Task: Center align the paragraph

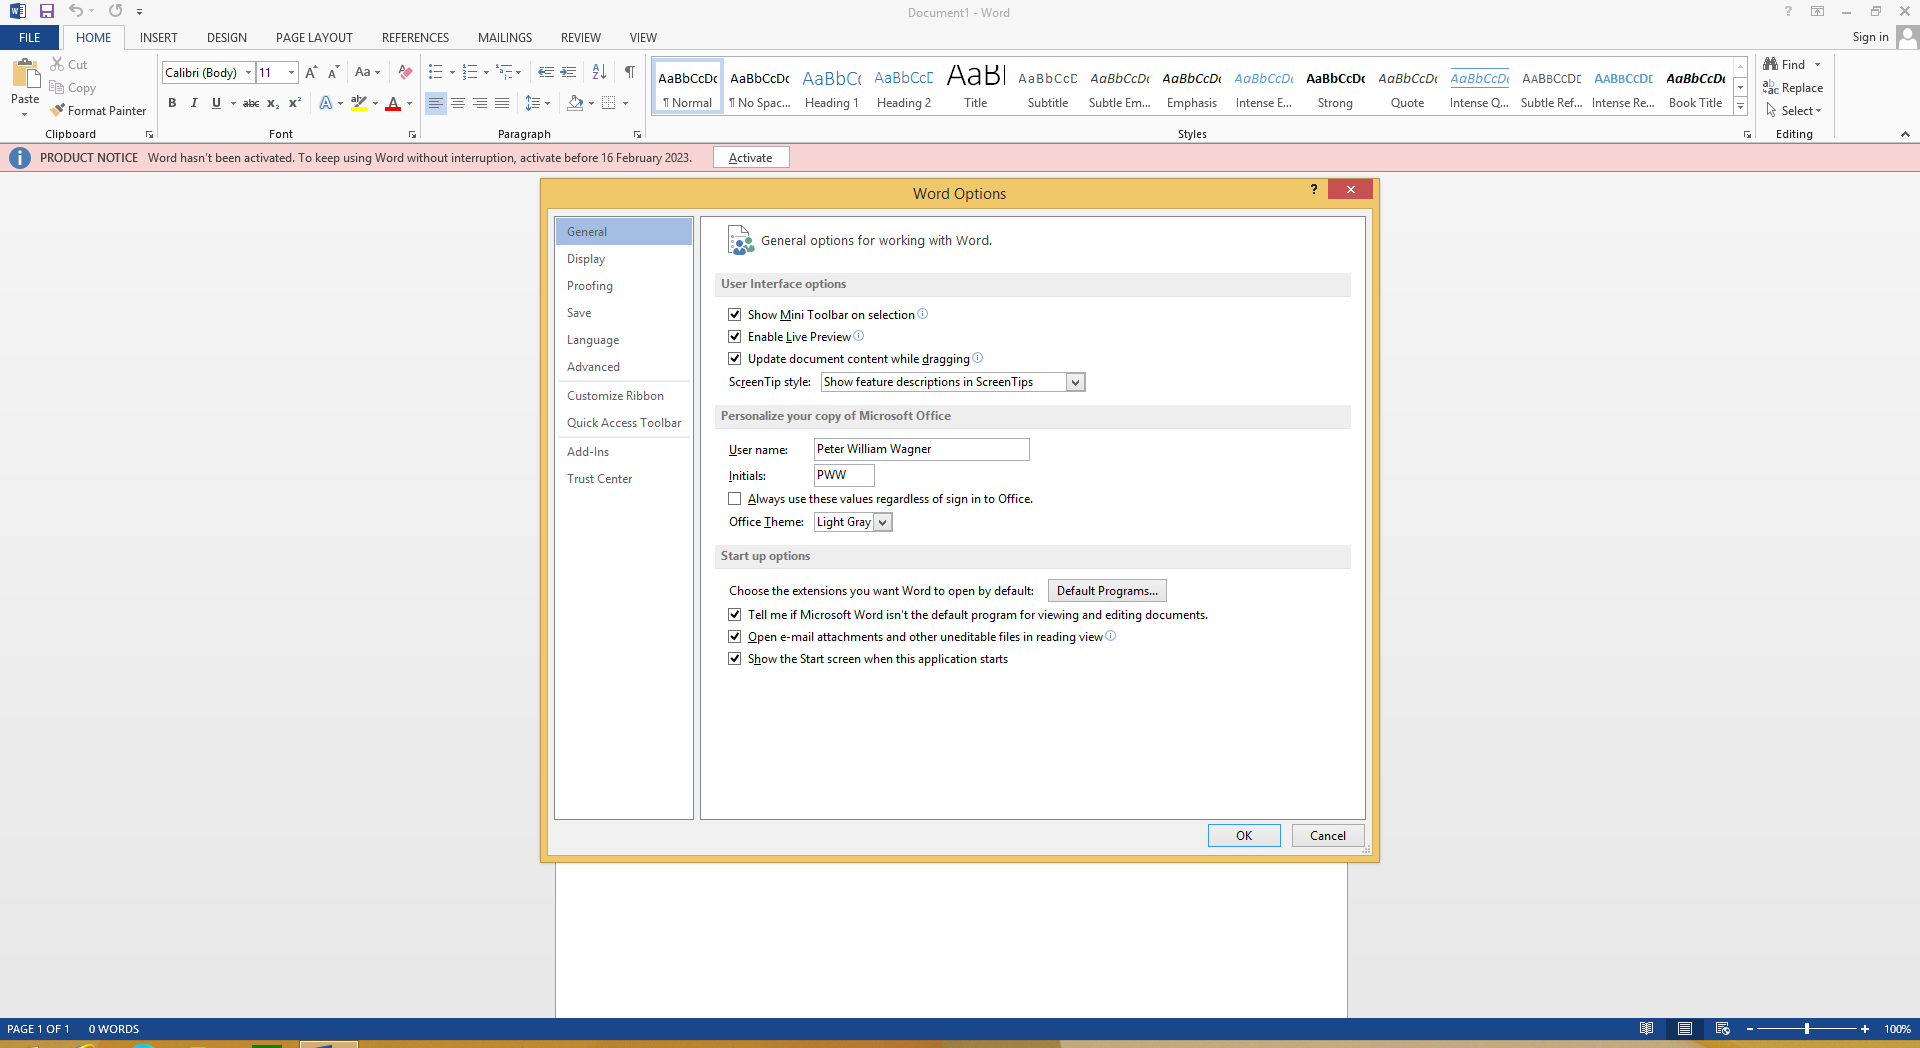Action: (x=458, y=103)
